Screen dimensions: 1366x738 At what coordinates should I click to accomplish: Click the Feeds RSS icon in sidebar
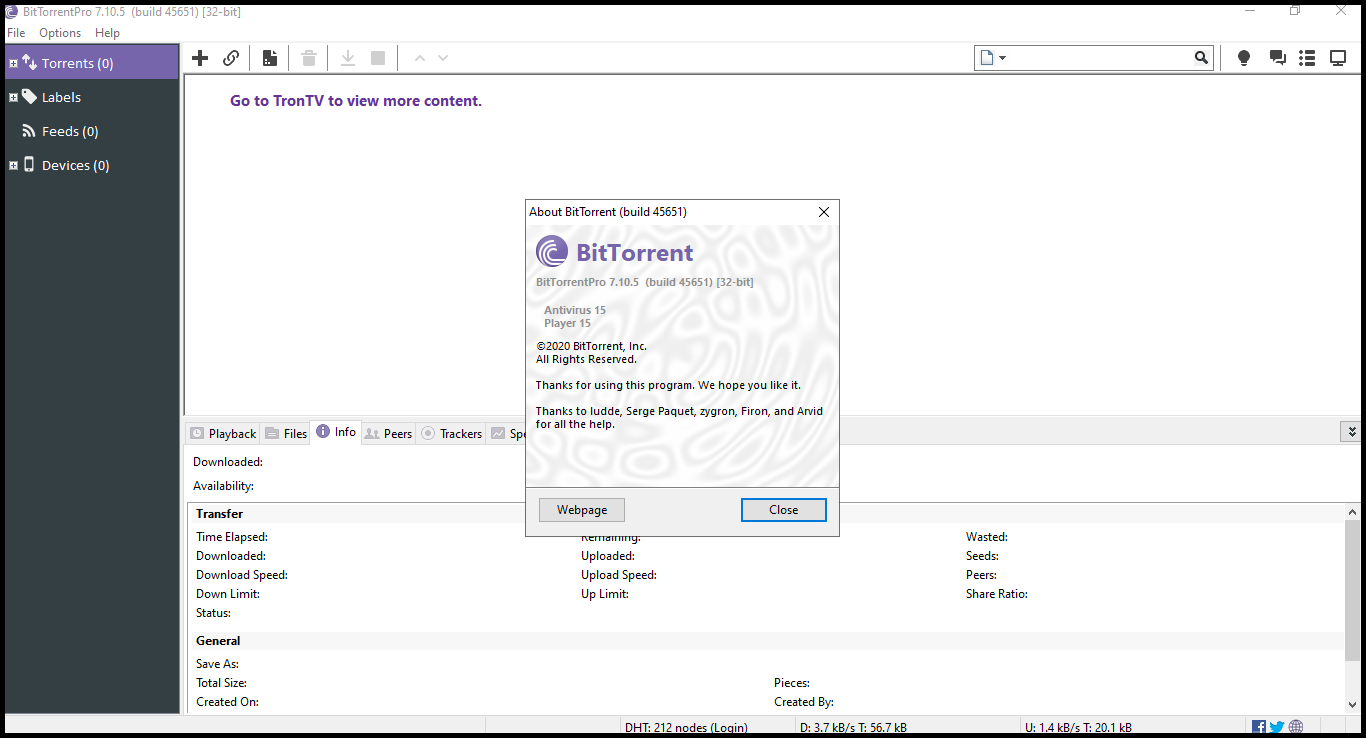click(x=29, y=131)
